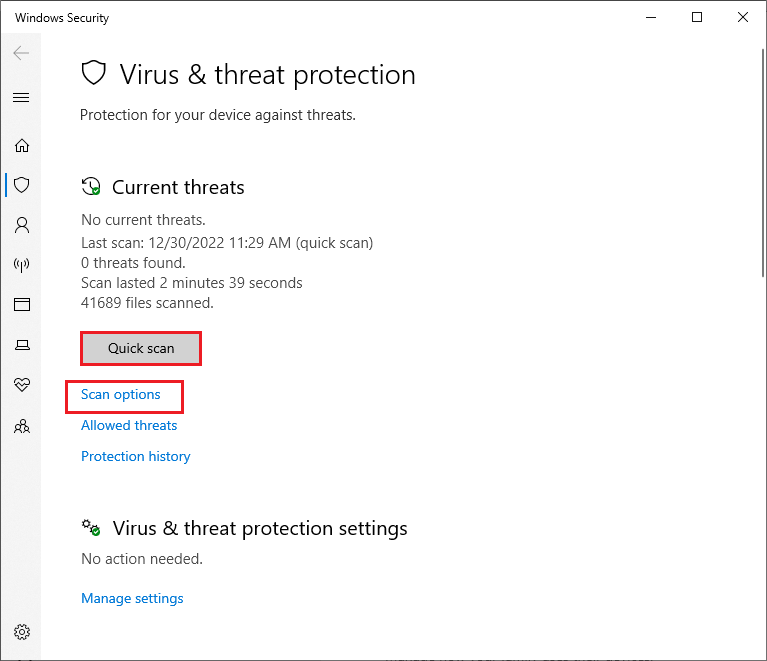The image size is (767, 661).
Task: Open Scan options link
Action: click(120, 394)
